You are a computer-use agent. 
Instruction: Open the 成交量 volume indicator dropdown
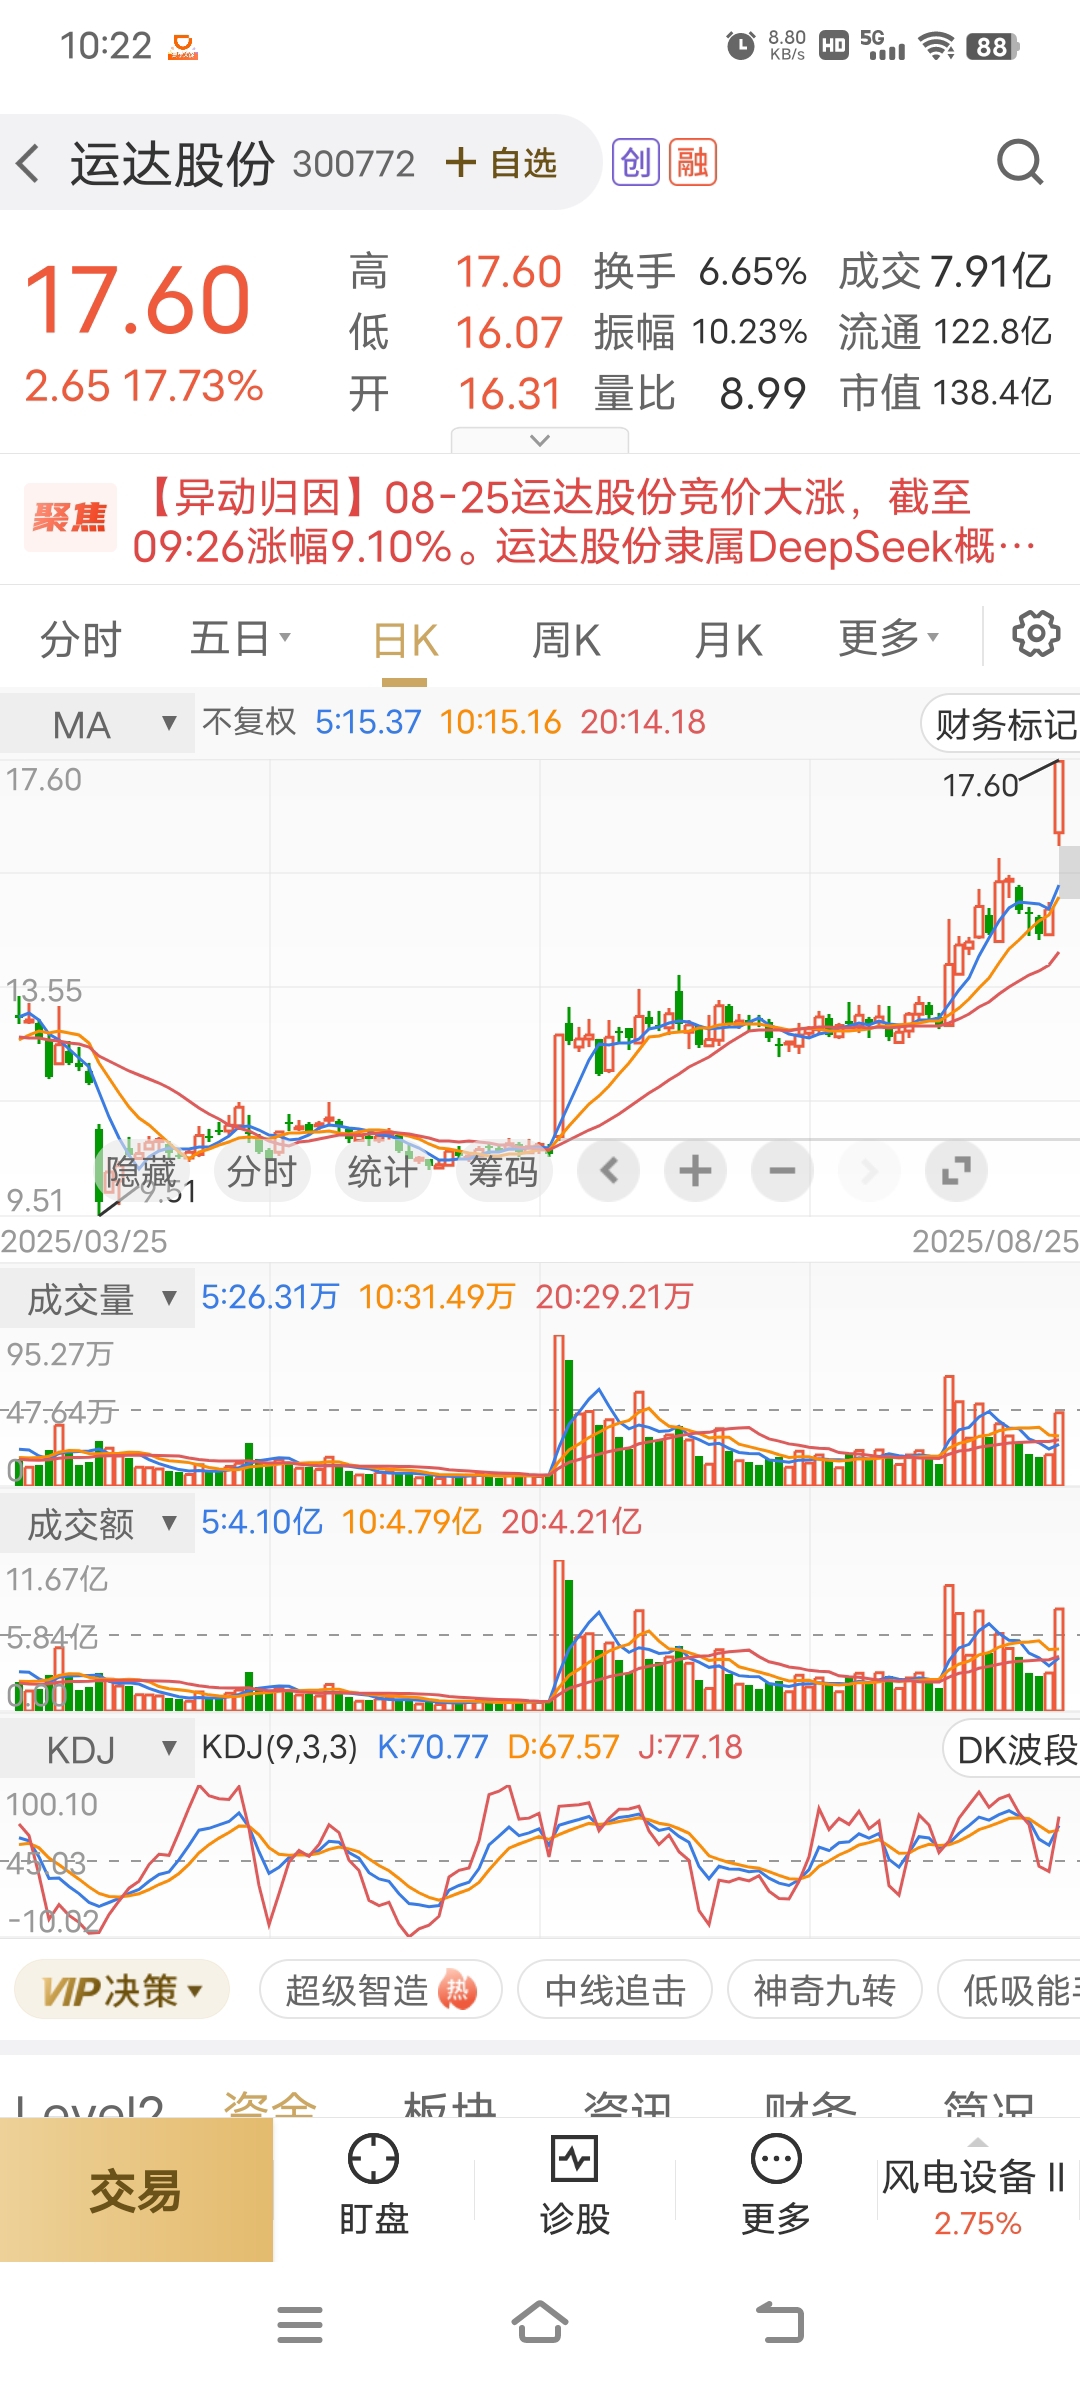(97, 1299)
